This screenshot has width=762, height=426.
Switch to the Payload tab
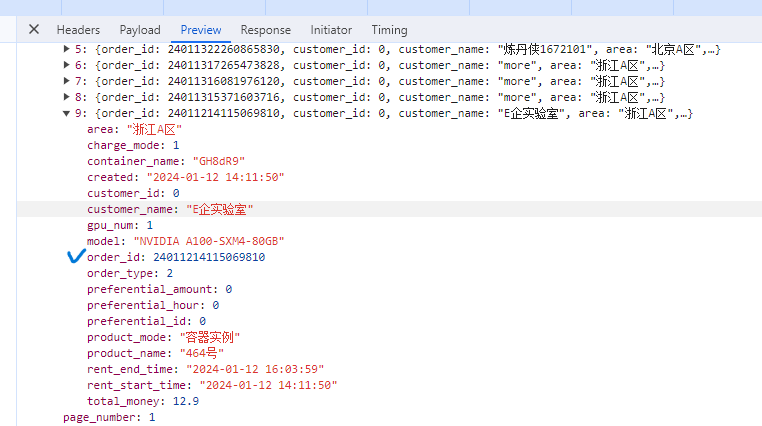coord(140,30)
